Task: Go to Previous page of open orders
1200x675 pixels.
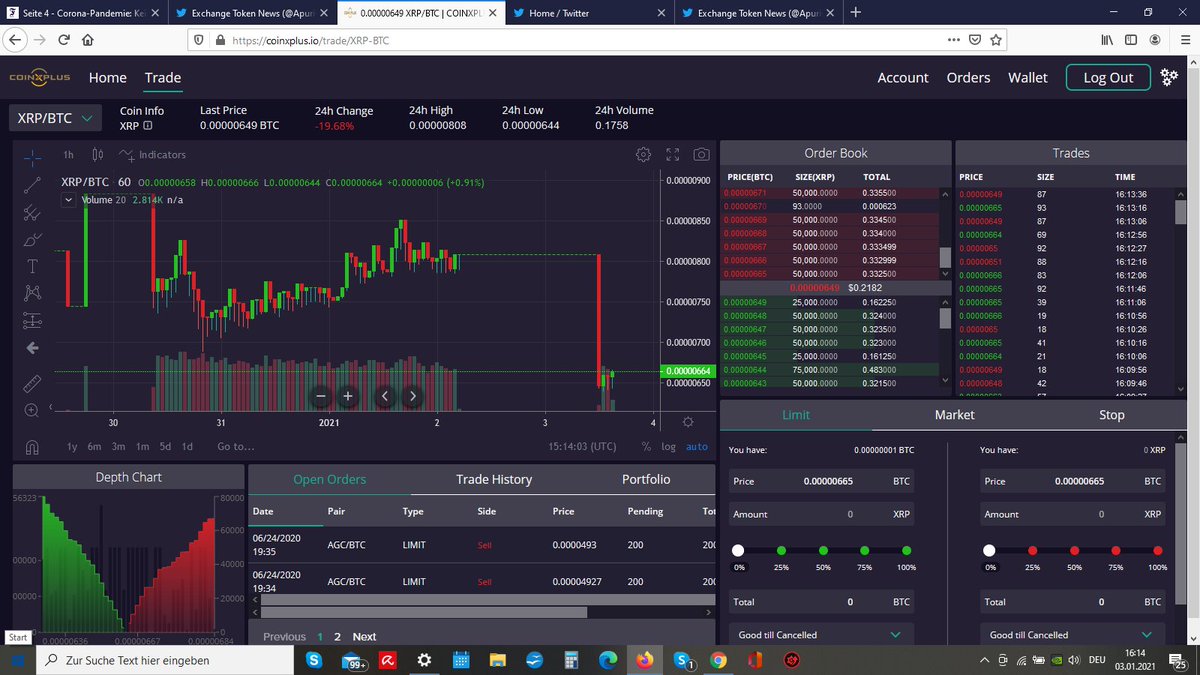Action: click(284, 636)
